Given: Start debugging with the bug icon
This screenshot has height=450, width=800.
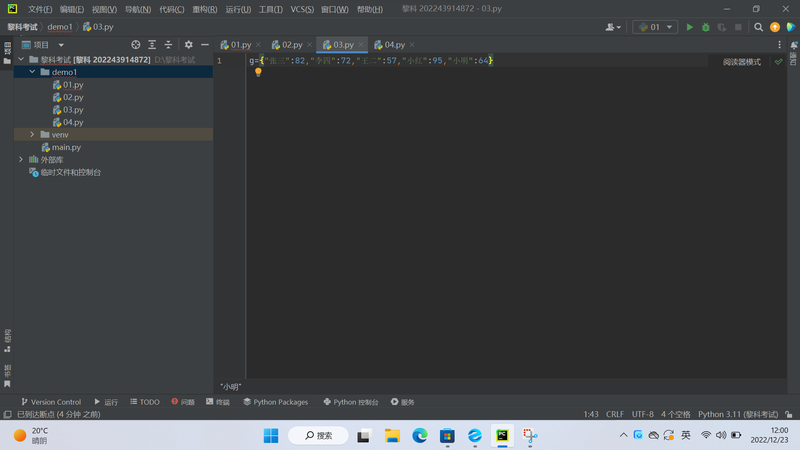Looking at the screenshot, I should [706, 27].
